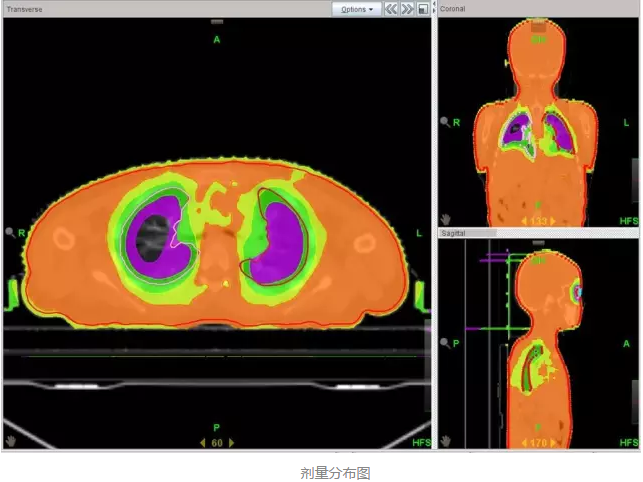Go to previous transverse slice from 60
The width and height of the screenshot is (643, 482).
pyautogui.click(x=203, y=442)
